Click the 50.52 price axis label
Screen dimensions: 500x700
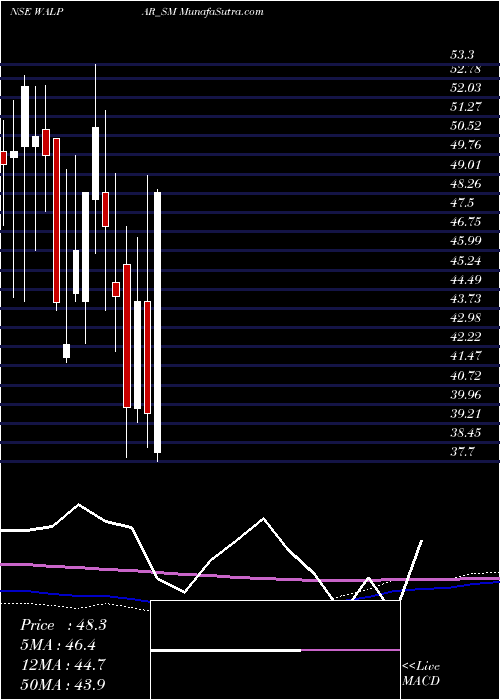coord(465,126)
